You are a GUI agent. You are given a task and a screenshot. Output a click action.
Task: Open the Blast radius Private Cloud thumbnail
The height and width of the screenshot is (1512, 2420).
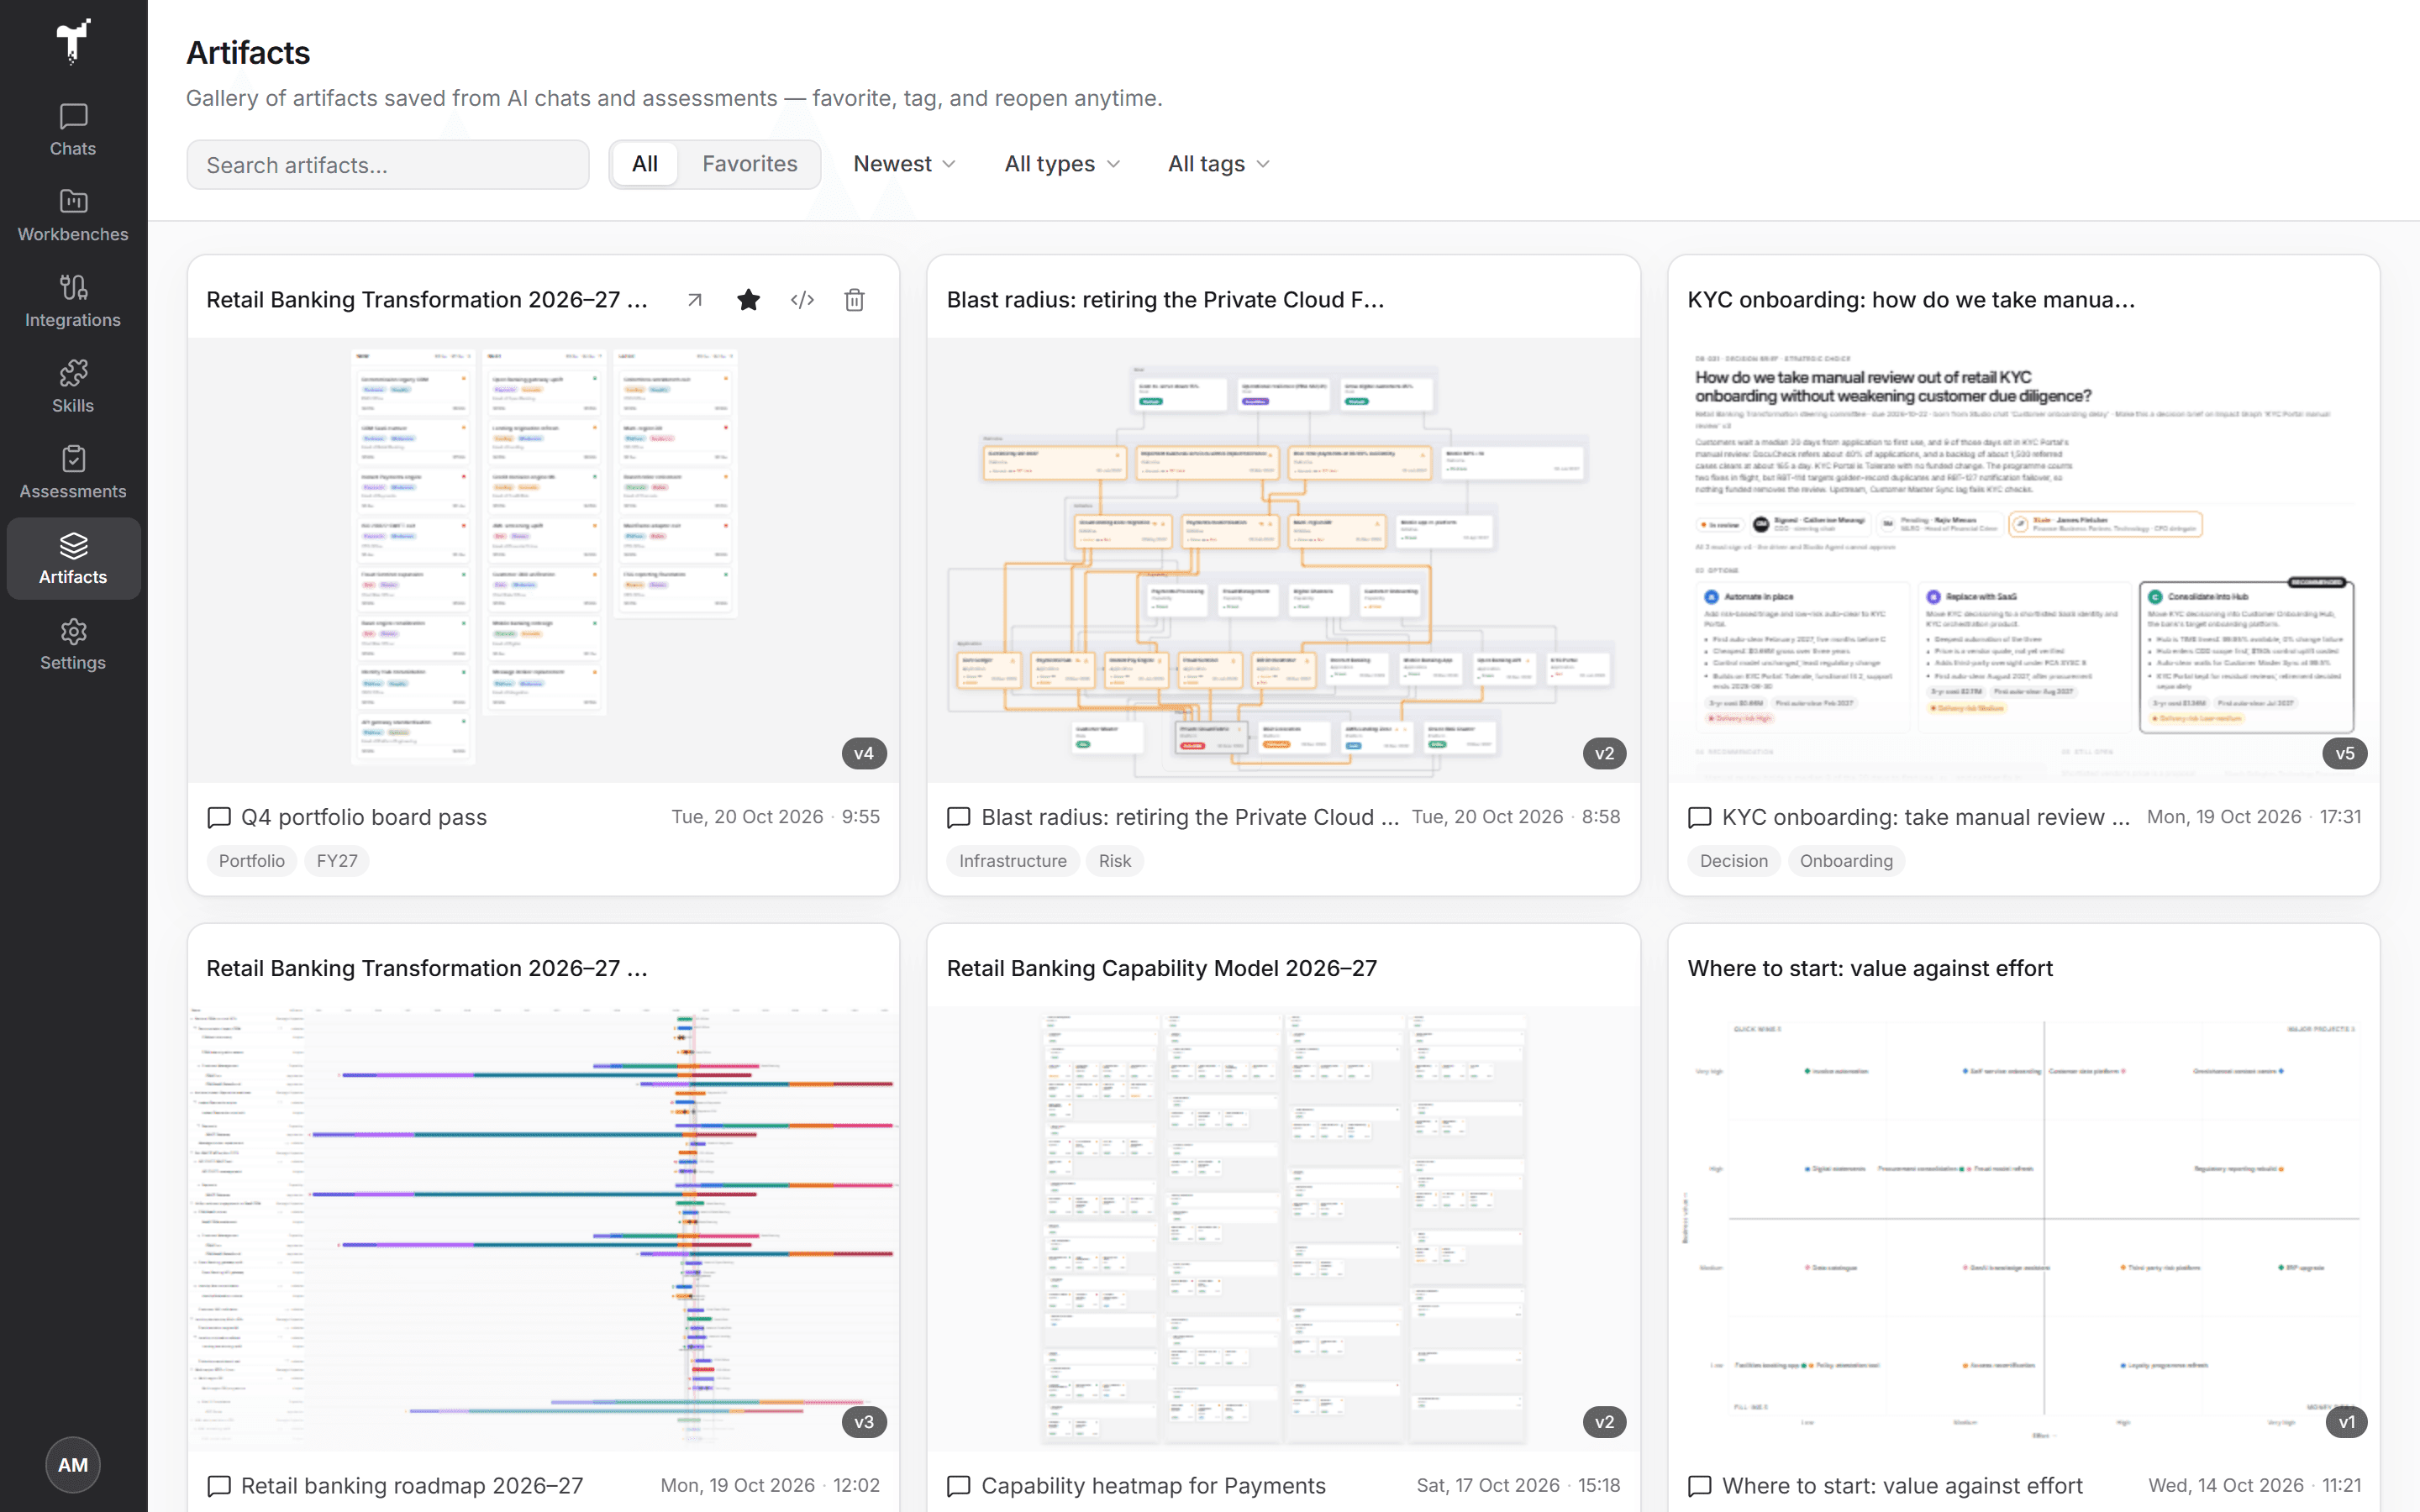1283,560
